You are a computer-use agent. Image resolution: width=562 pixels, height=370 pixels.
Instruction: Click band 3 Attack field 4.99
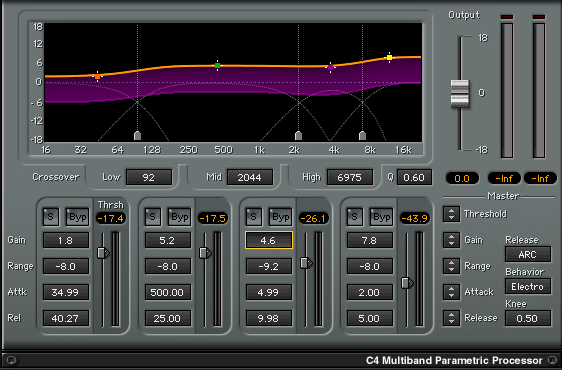(269, 292)
